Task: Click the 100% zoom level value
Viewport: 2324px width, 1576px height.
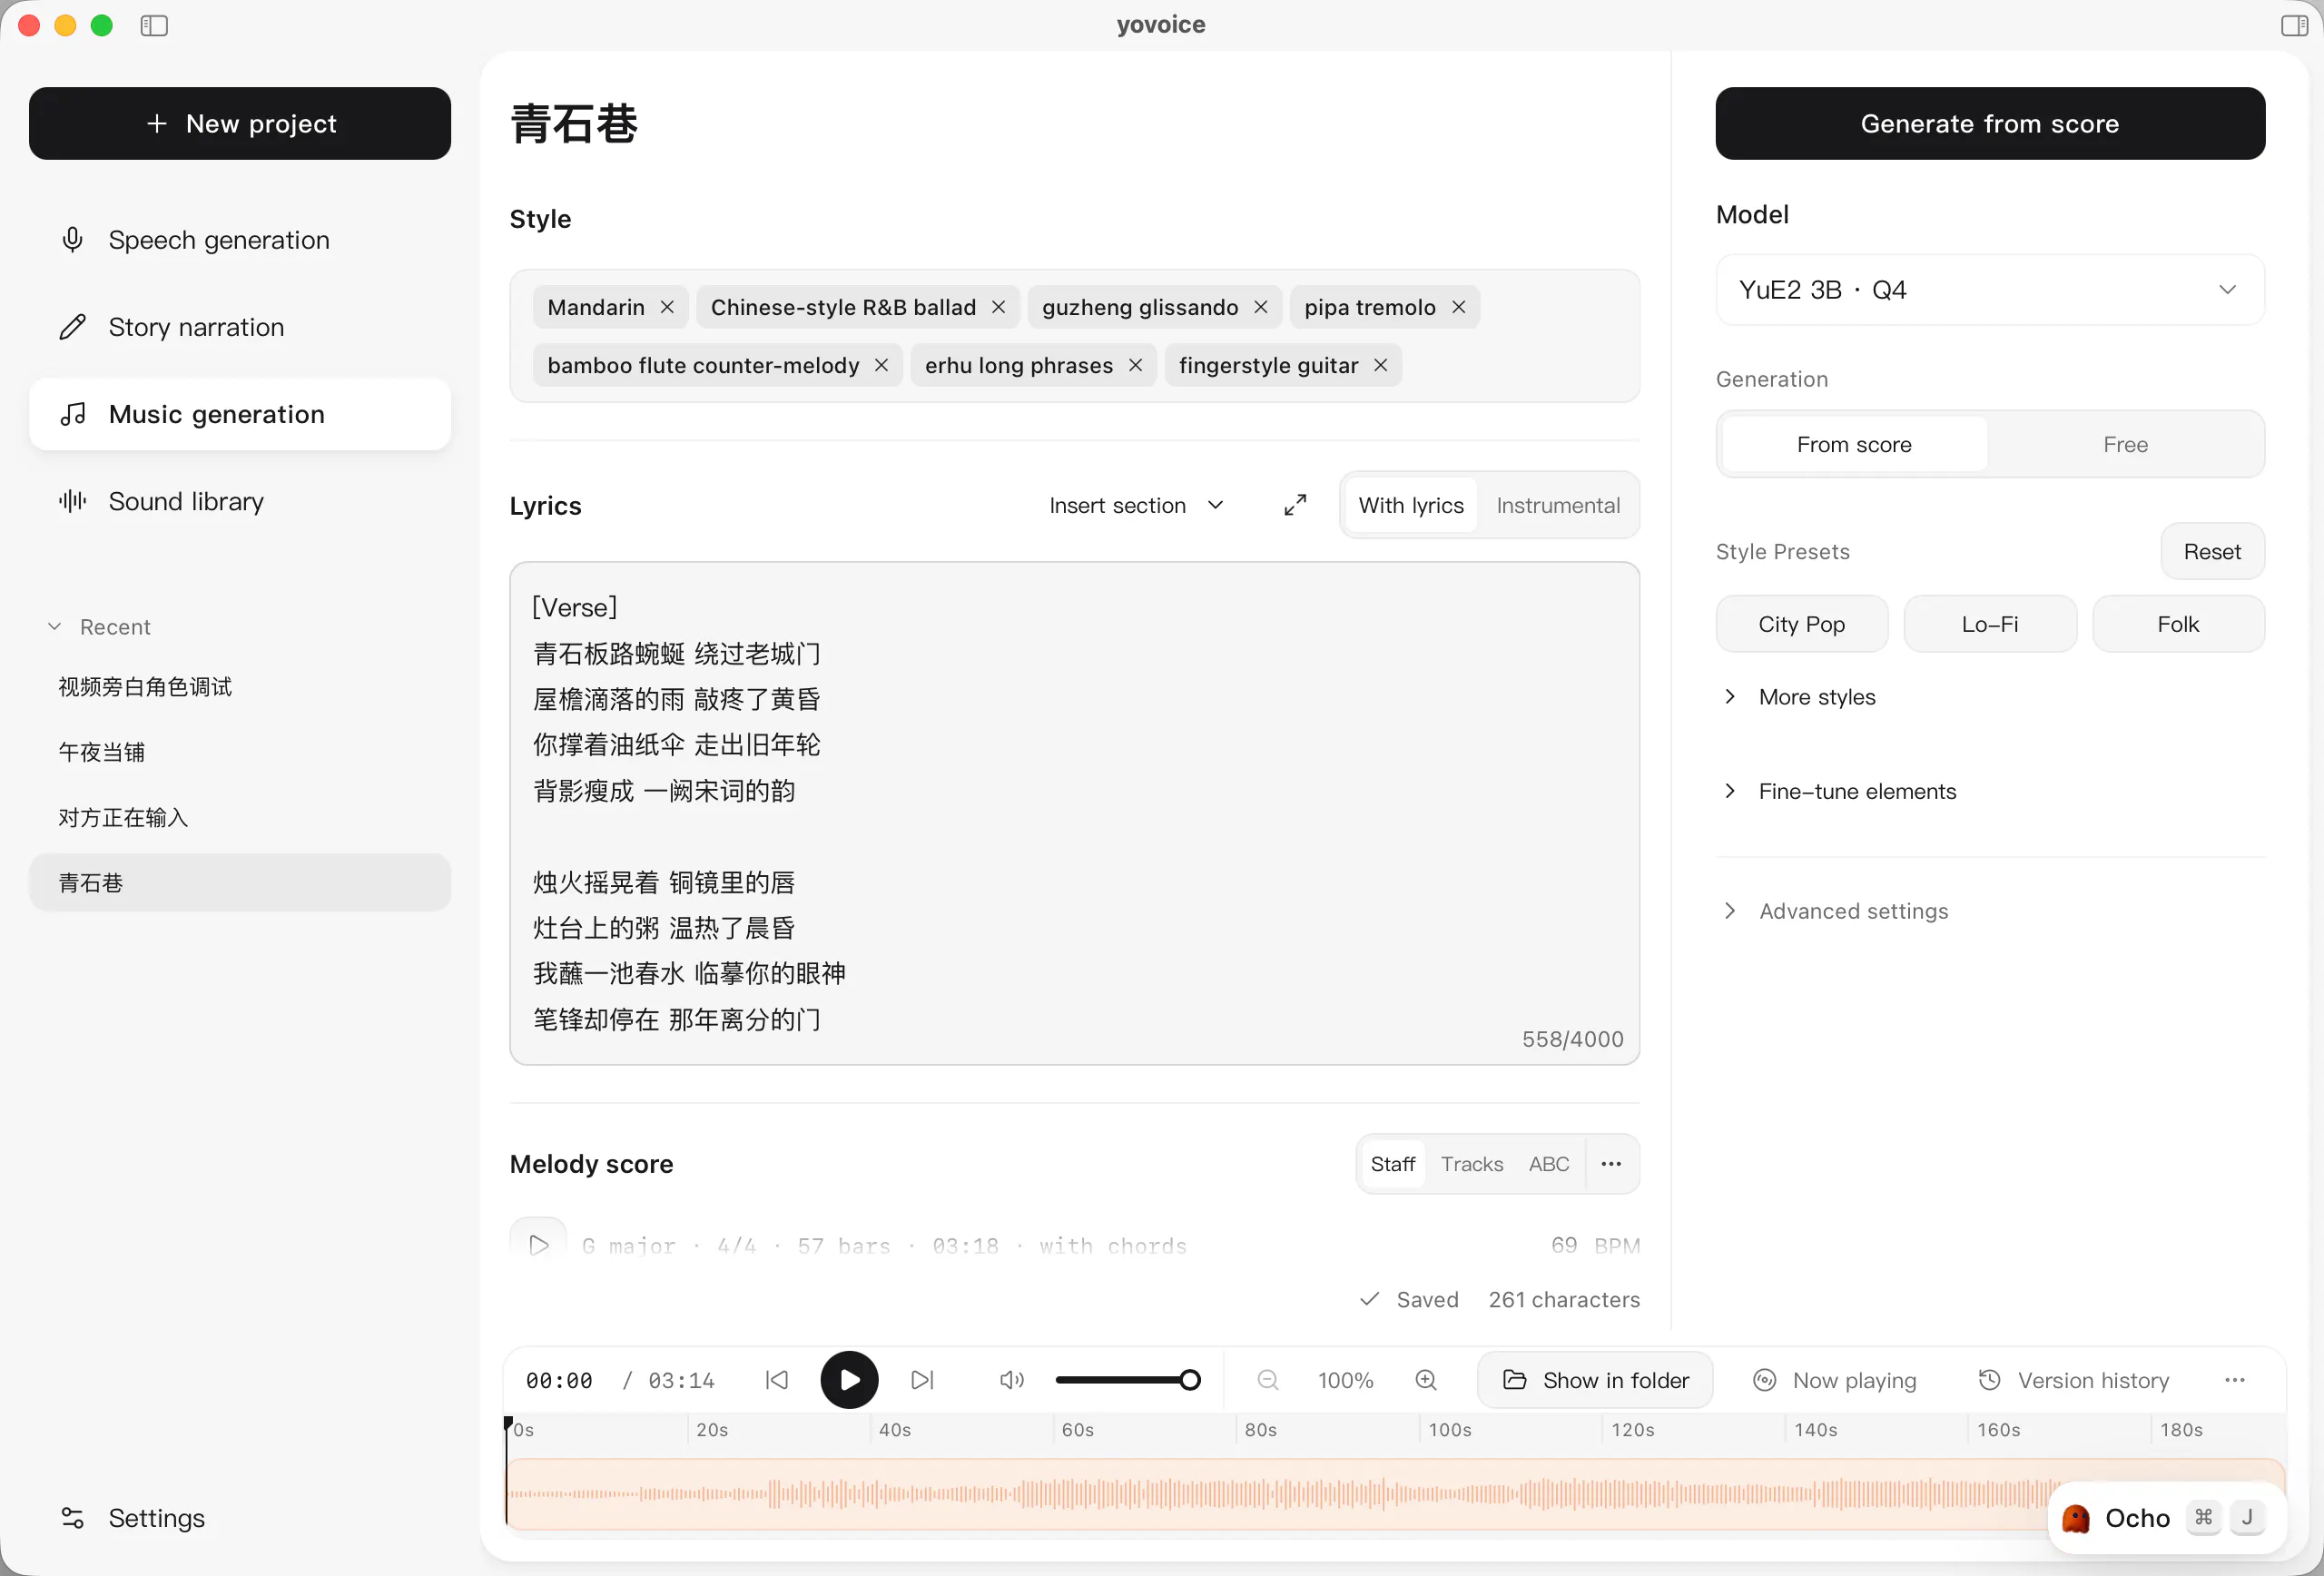Action: [x=1345, y=1380]
